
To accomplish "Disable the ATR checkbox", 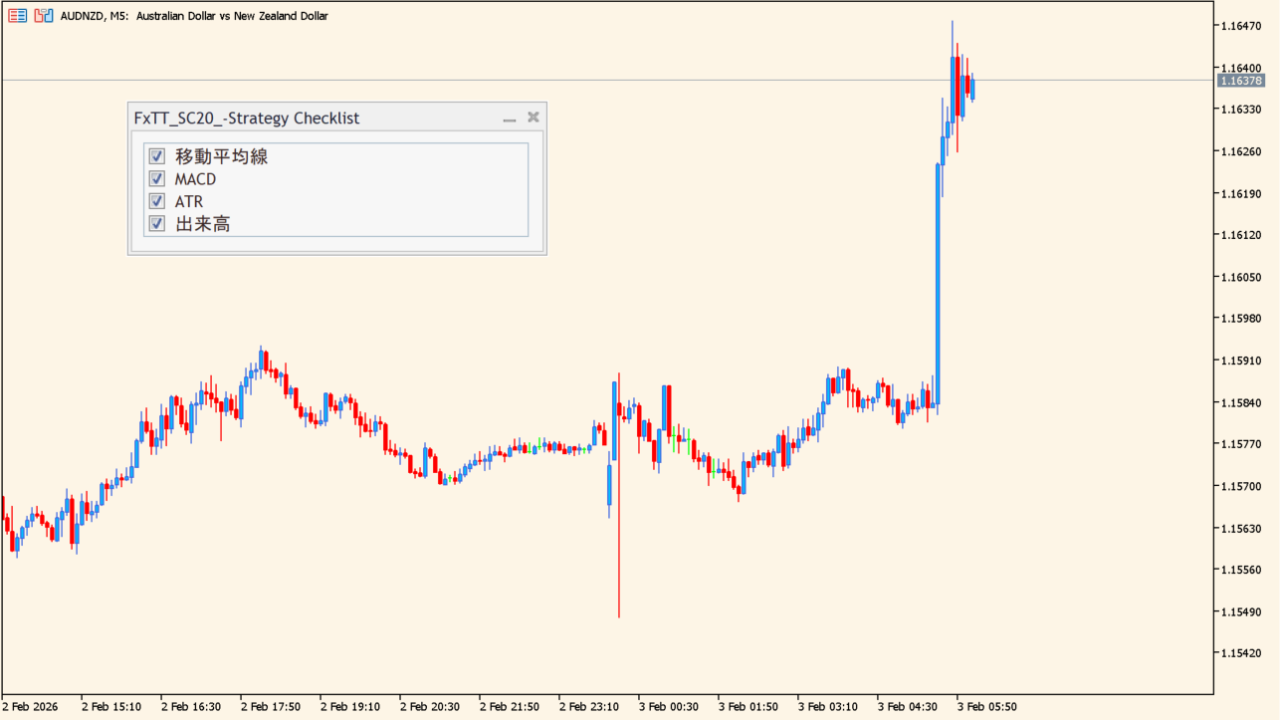I will click(x=157, y=201).
